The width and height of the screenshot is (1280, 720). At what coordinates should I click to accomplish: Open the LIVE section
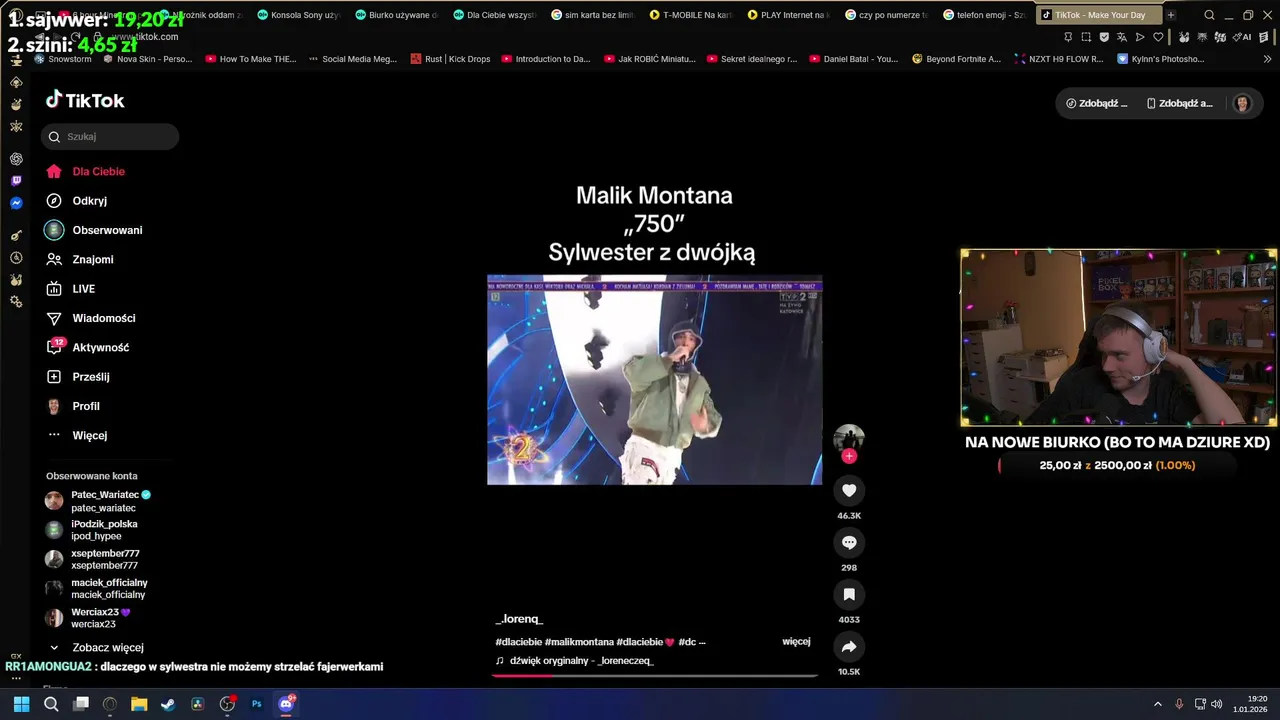[71, 289]
